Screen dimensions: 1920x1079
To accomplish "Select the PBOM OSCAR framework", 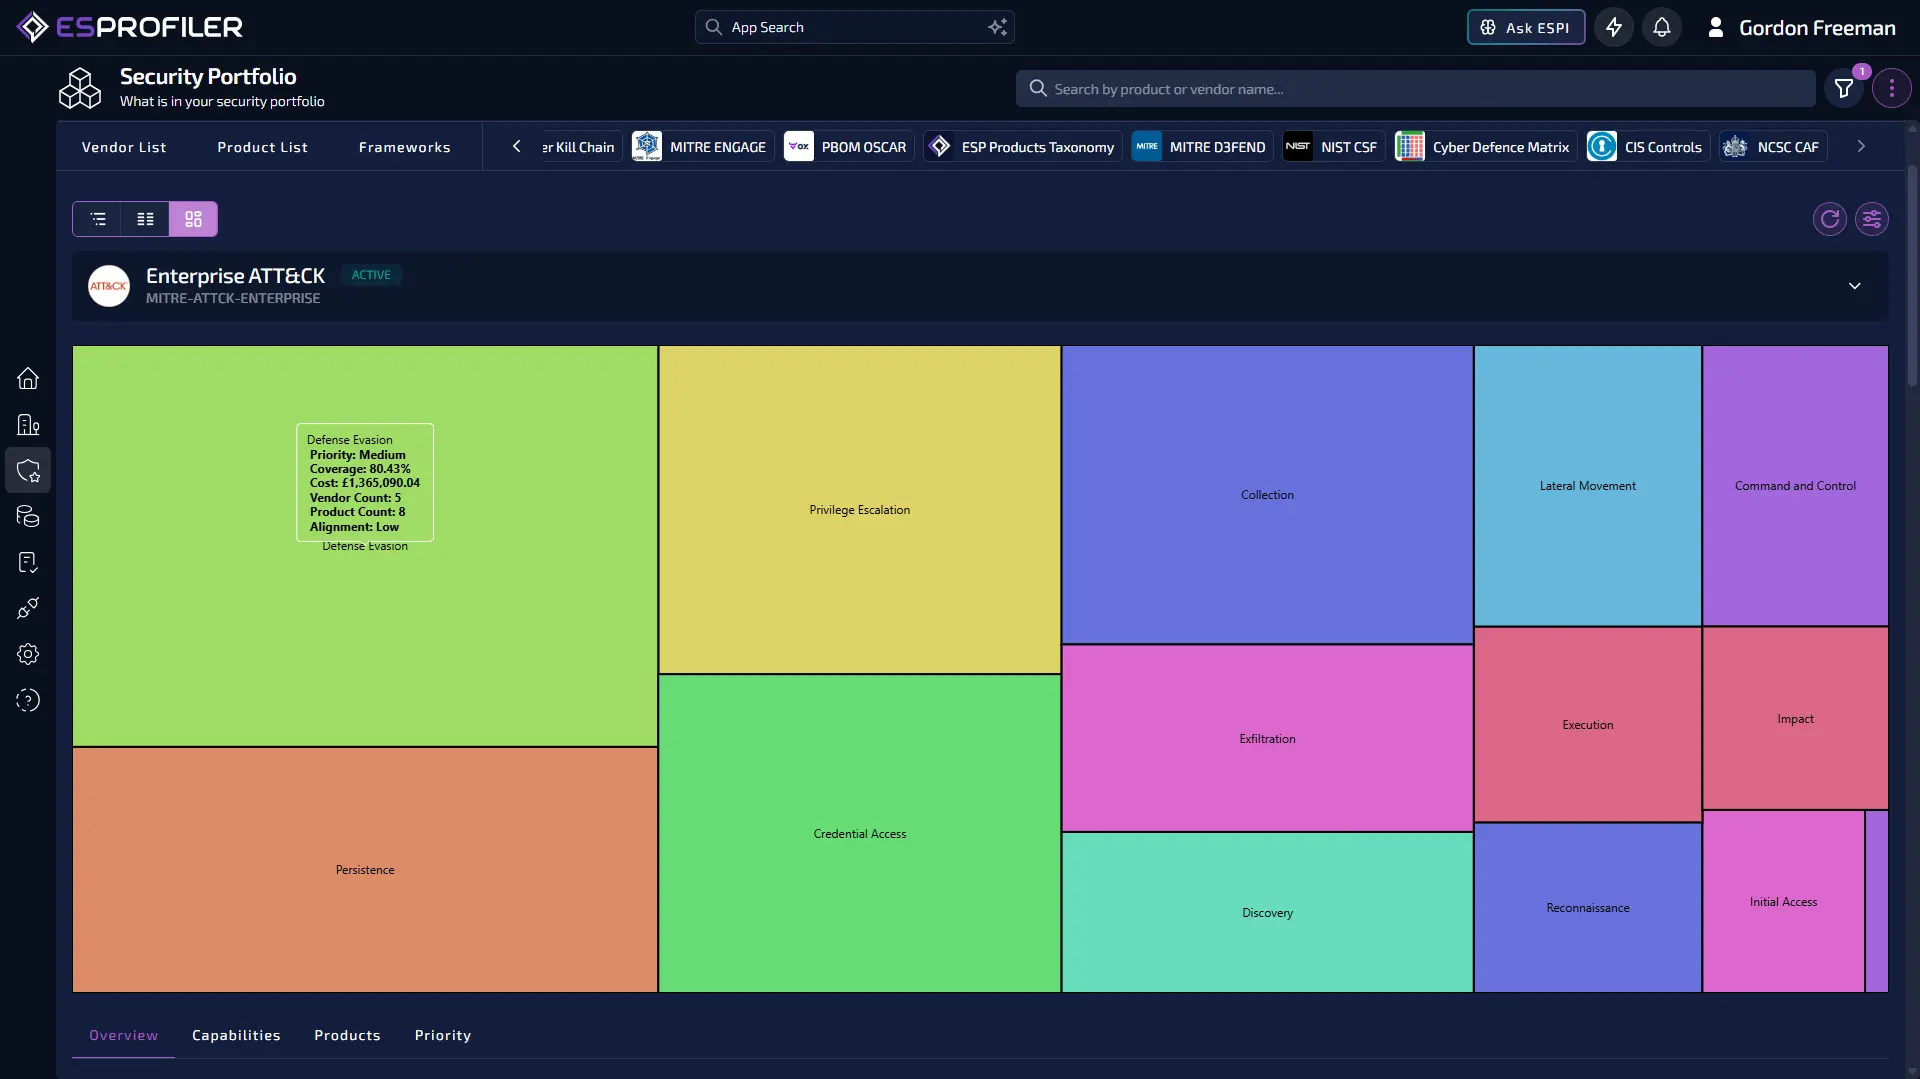I will (x=848, y=146).
